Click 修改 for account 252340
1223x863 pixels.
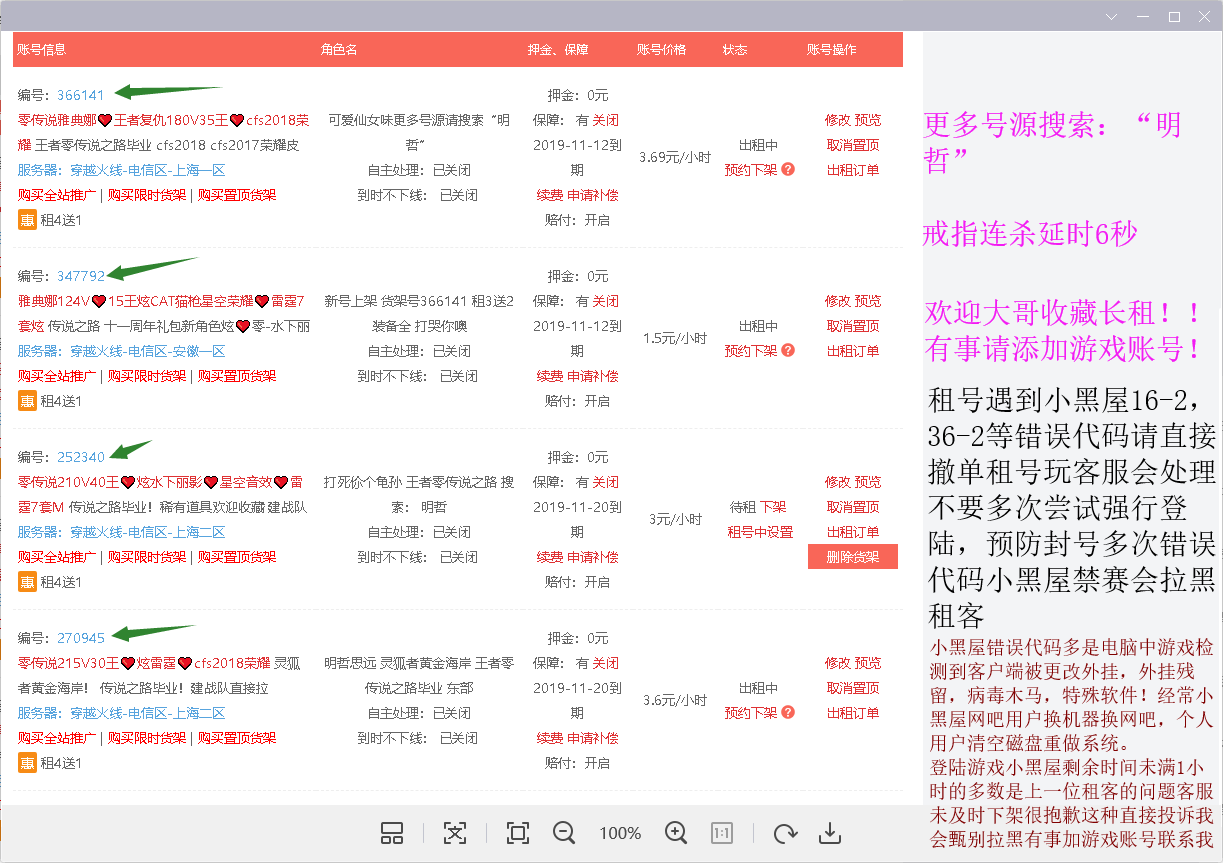coord(838,482)
